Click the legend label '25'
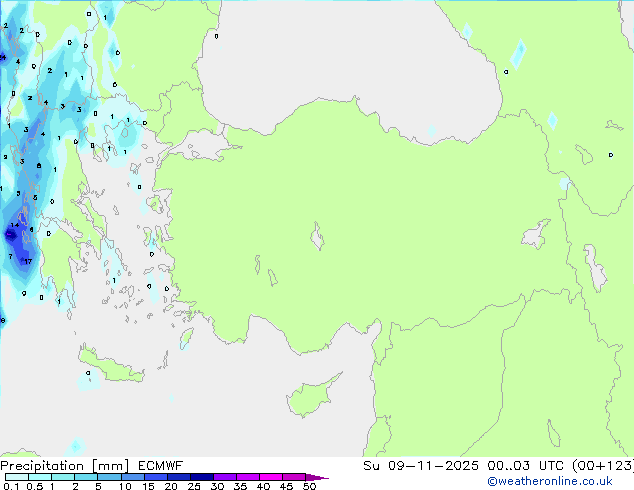 (x=194, y=486)
